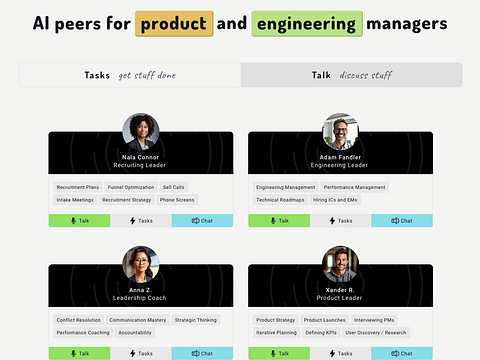Start Chat with Nala Connor

click(x=202, y=221)
